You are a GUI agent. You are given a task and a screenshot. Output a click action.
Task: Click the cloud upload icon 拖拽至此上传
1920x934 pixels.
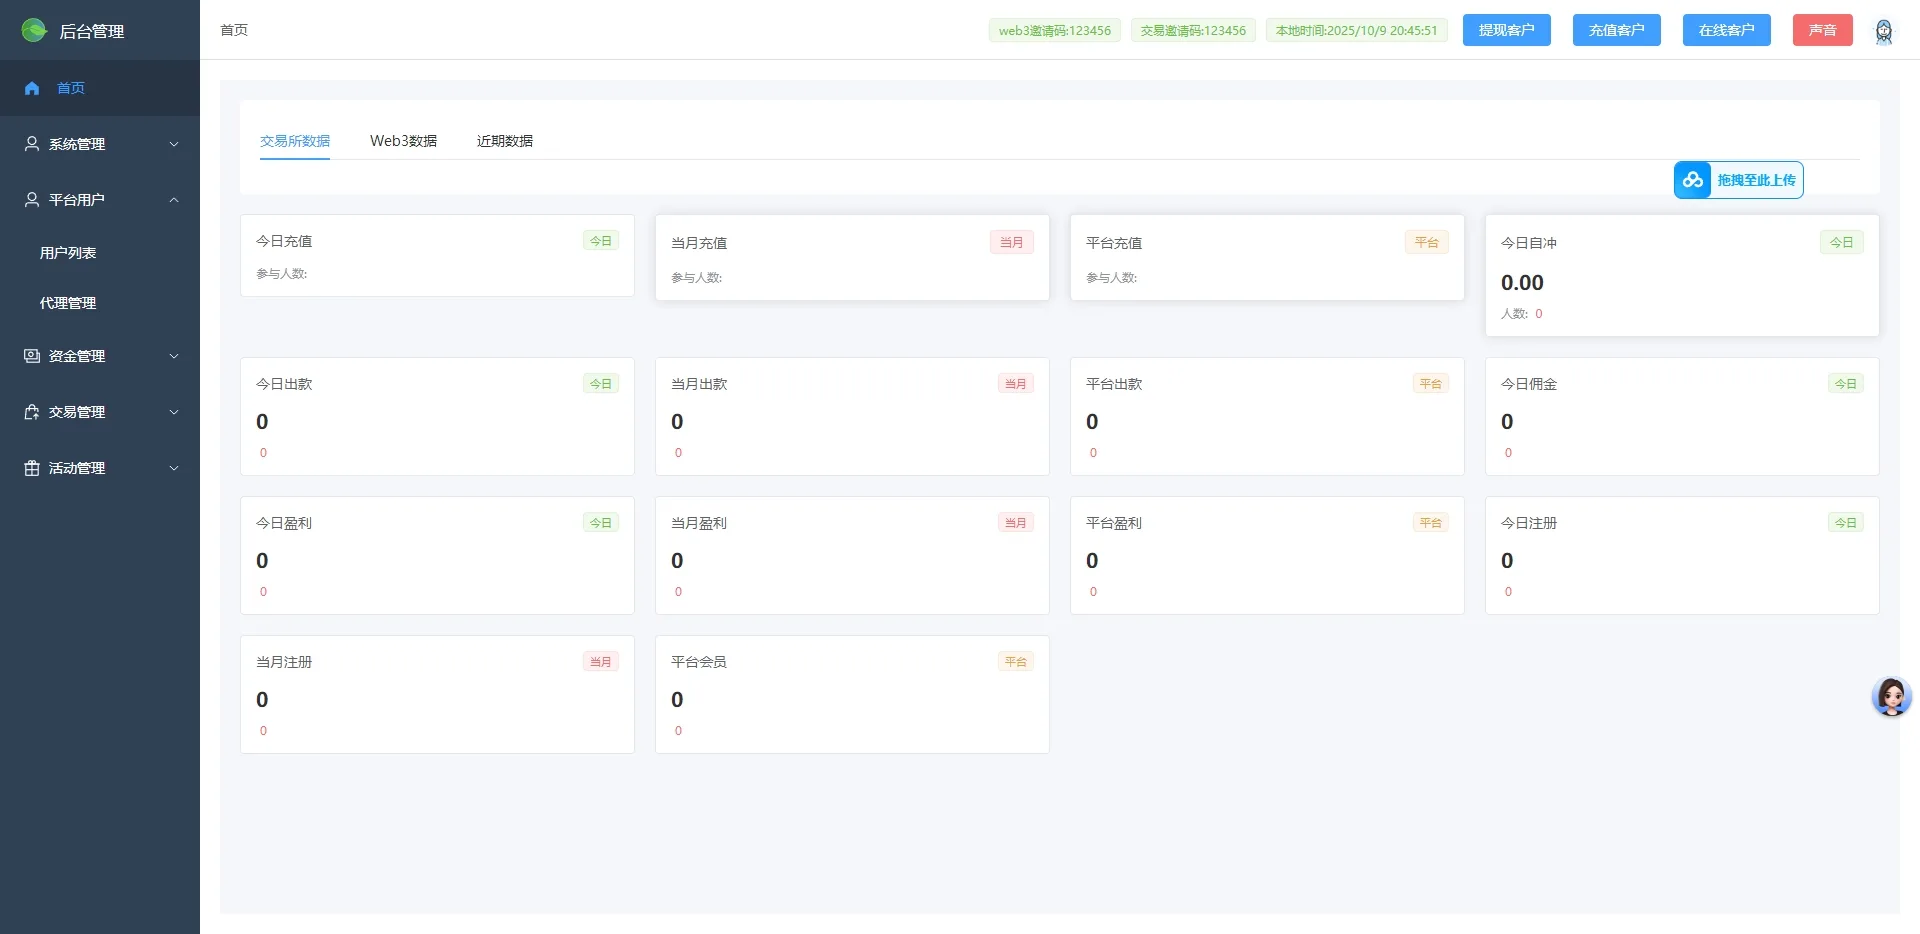click(x=1693, y=180)
